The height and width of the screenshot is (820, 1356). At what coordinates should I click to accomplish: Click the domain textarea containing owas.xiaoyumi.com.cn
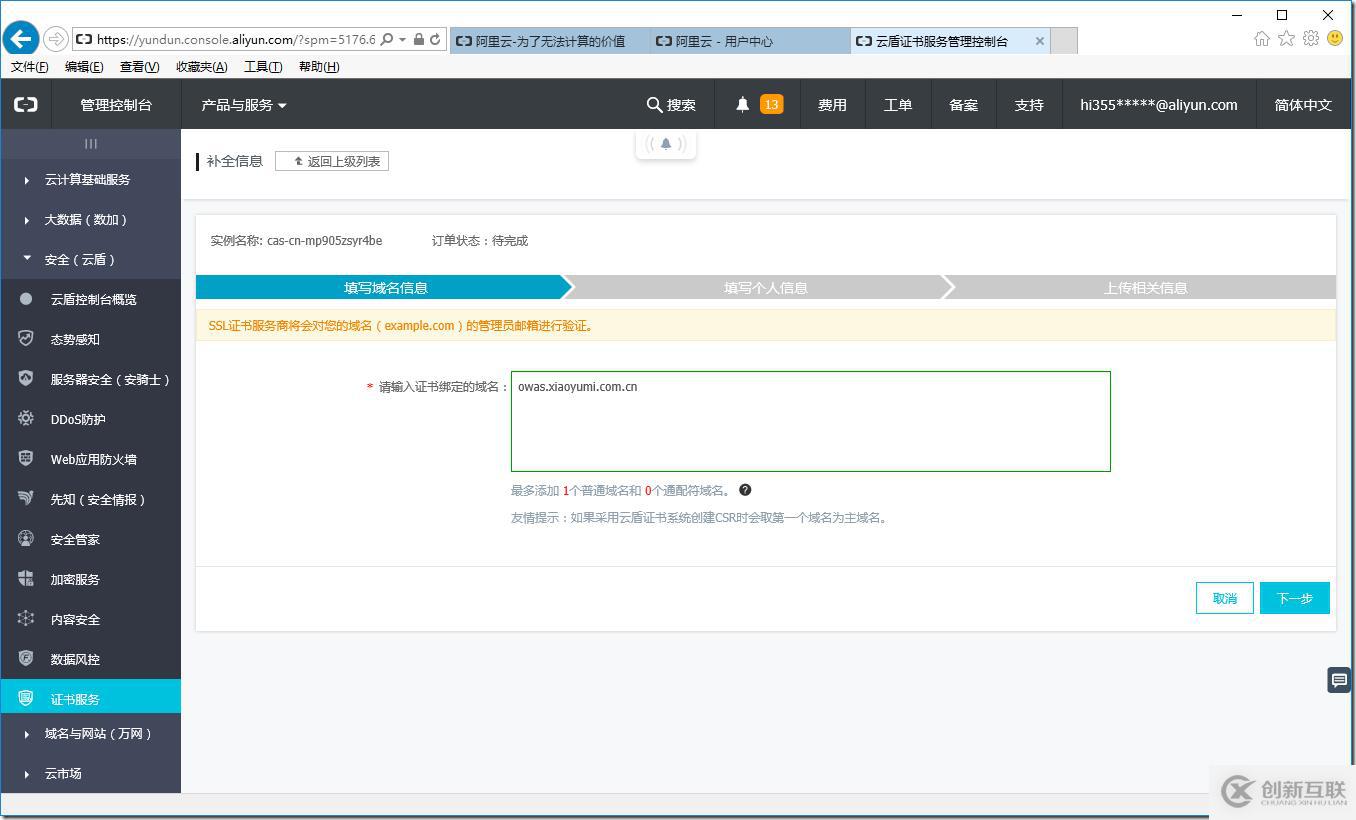pyautogui.click(x=811, y=421)
